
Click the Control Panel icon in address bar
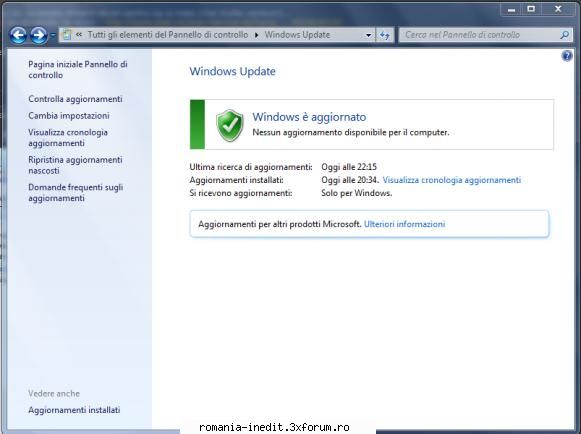click(x=67, y=35)
